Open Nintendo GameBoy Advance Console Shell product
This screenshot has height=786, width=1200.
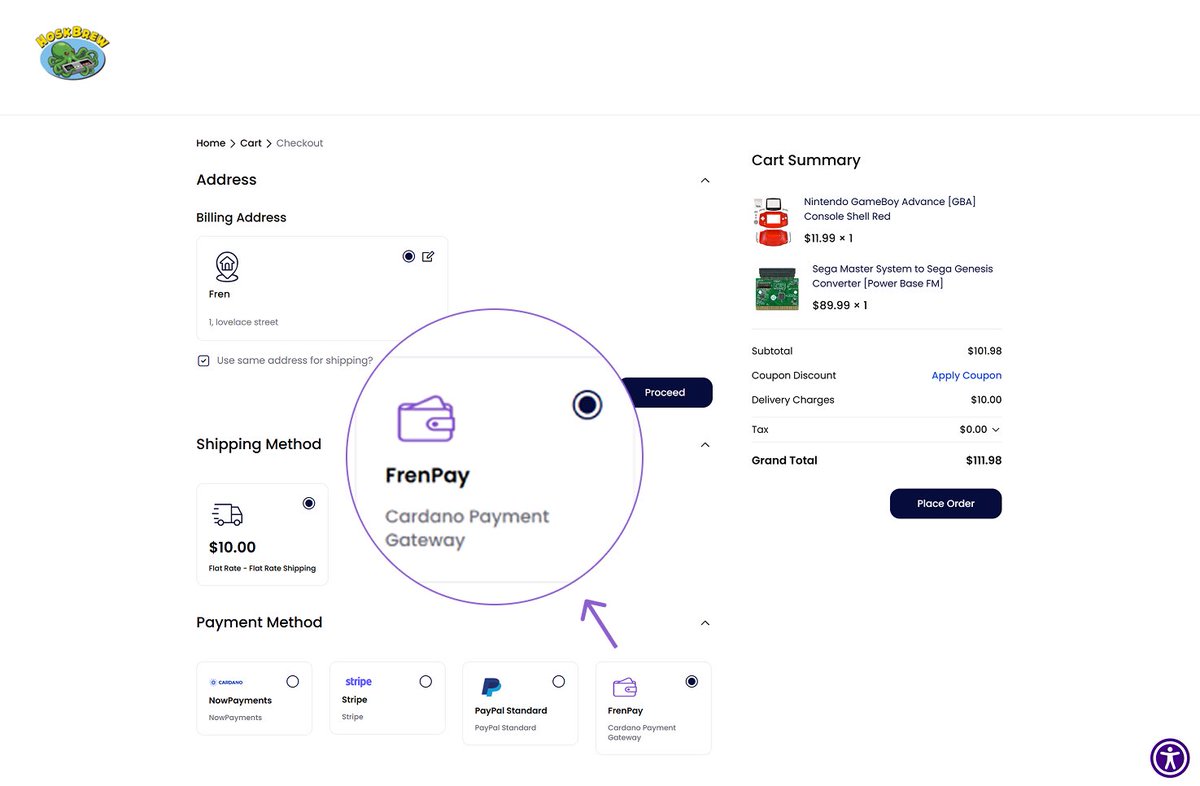point(889,209)
